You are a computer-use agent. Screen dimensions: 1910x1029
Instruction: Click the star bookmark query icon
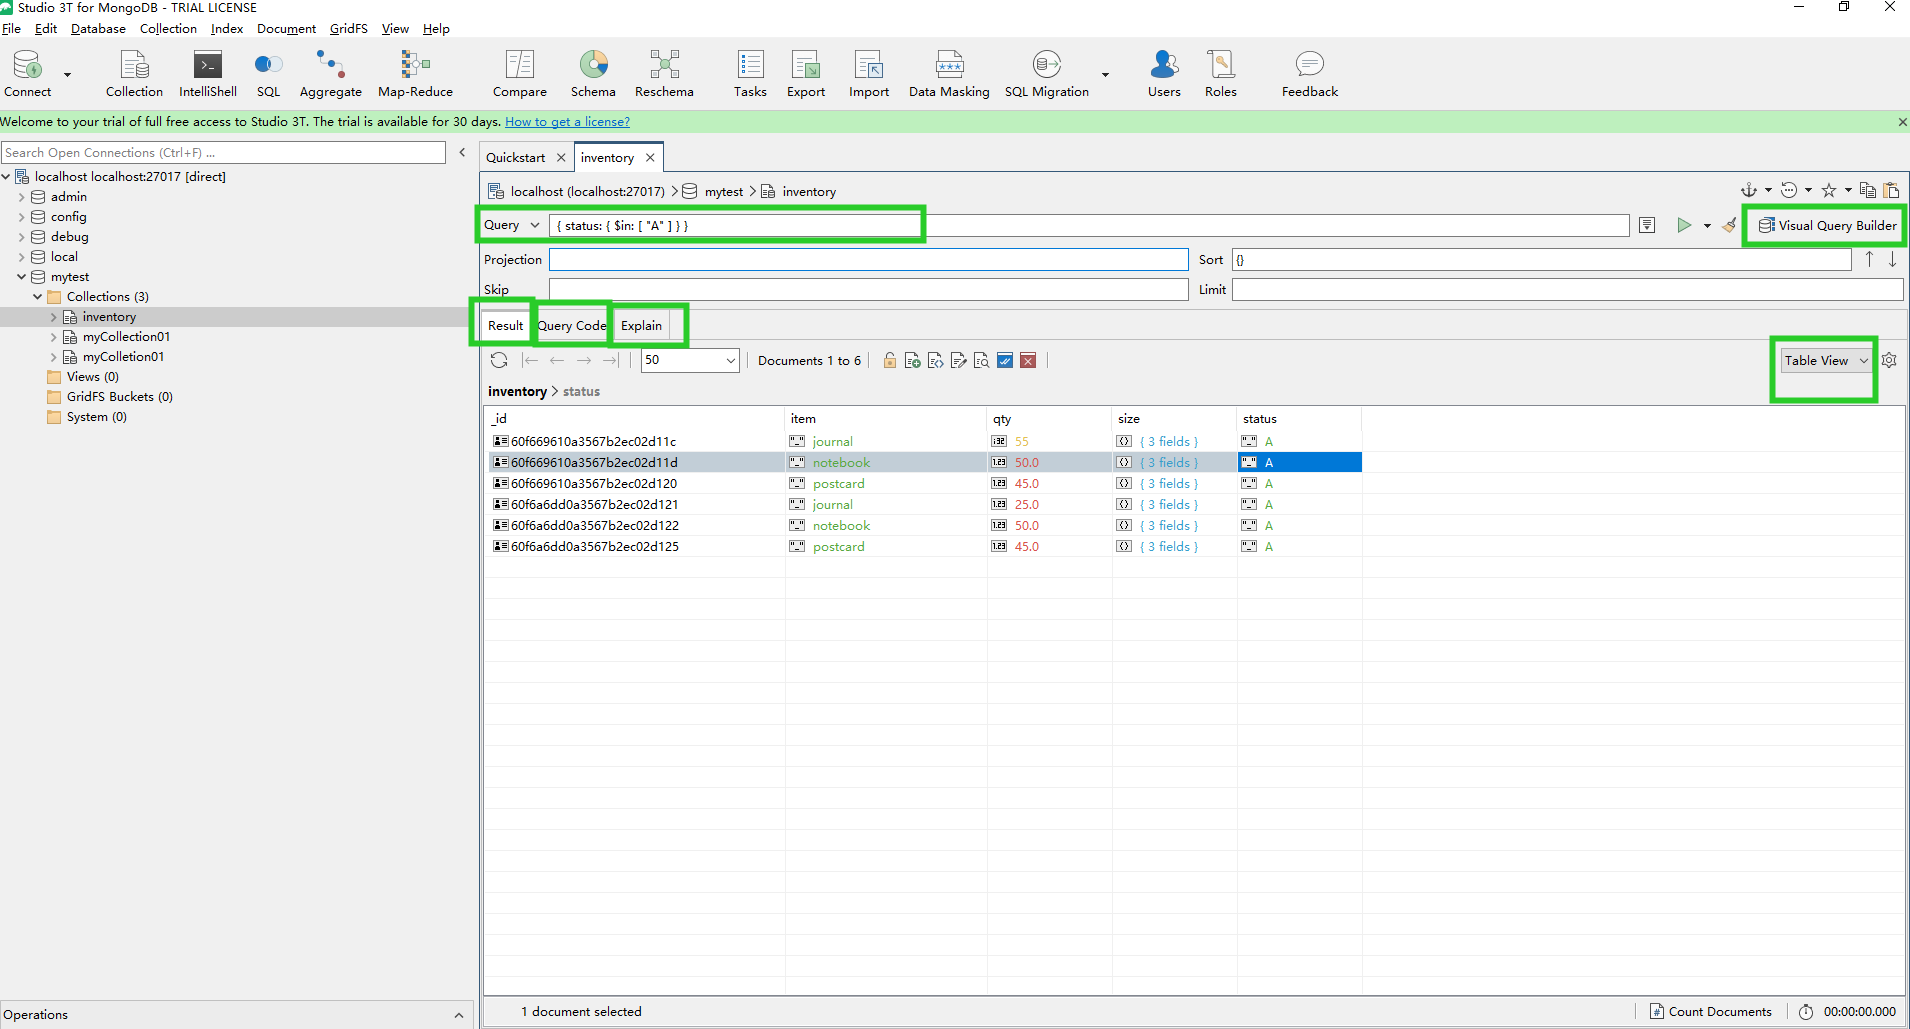tap(1829, 190)
